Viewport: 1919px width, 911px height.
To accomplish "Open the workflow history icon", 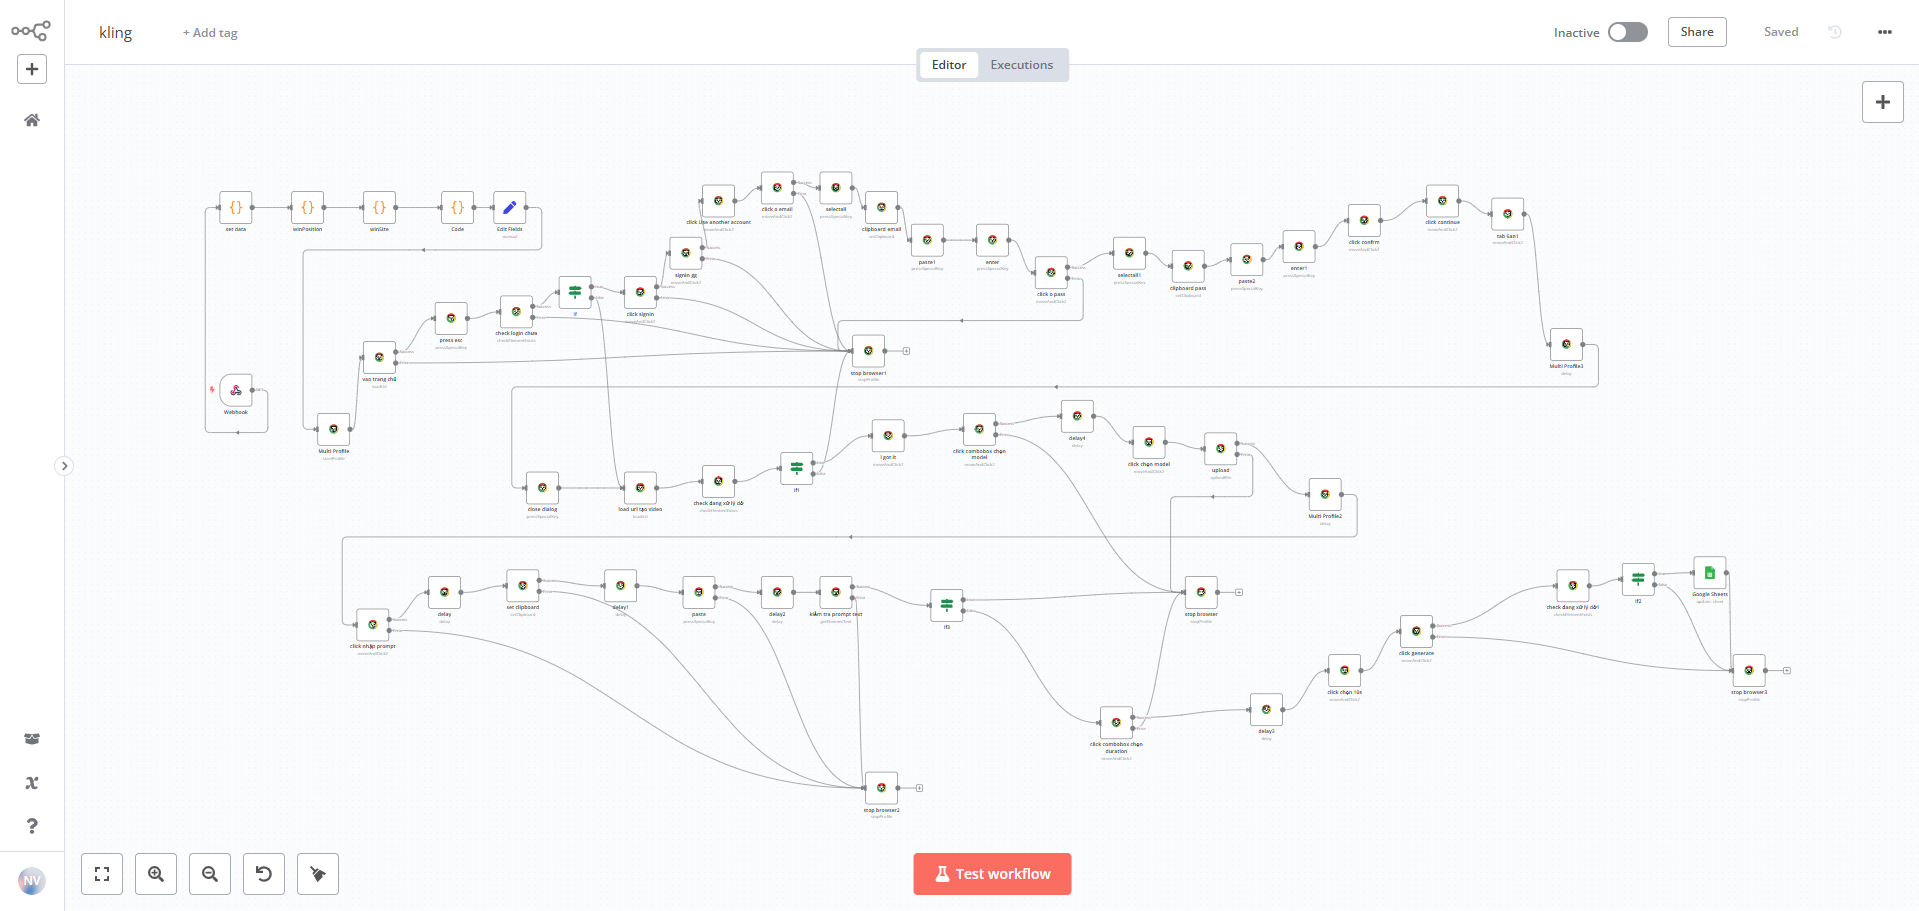I will (1835, 32).
